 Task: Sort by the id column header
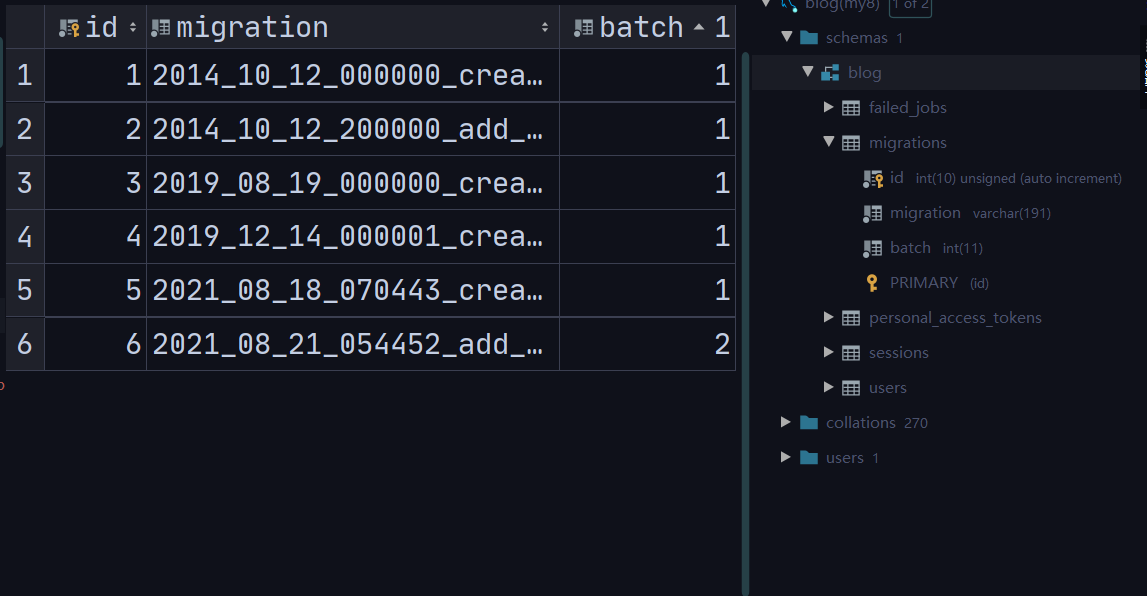click(96, 27)
